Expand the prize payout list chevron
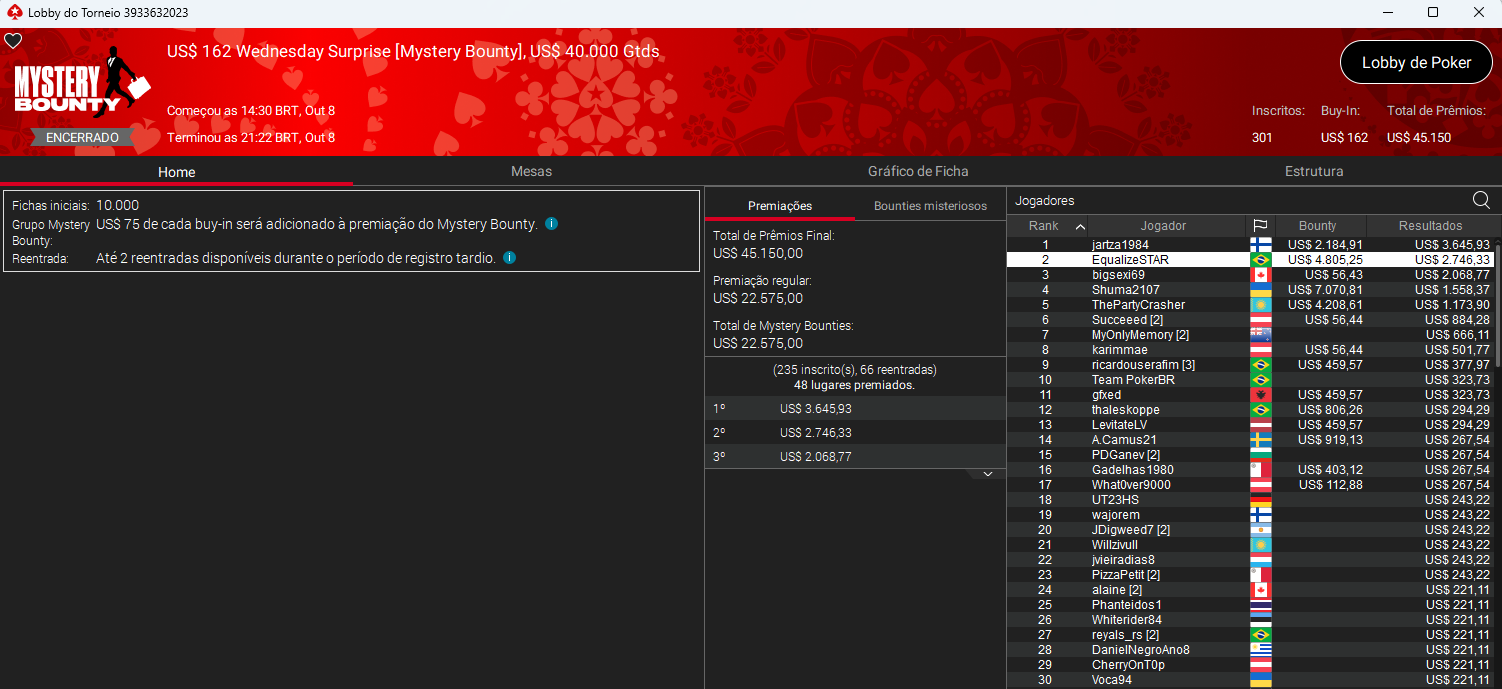 [988, 474]
